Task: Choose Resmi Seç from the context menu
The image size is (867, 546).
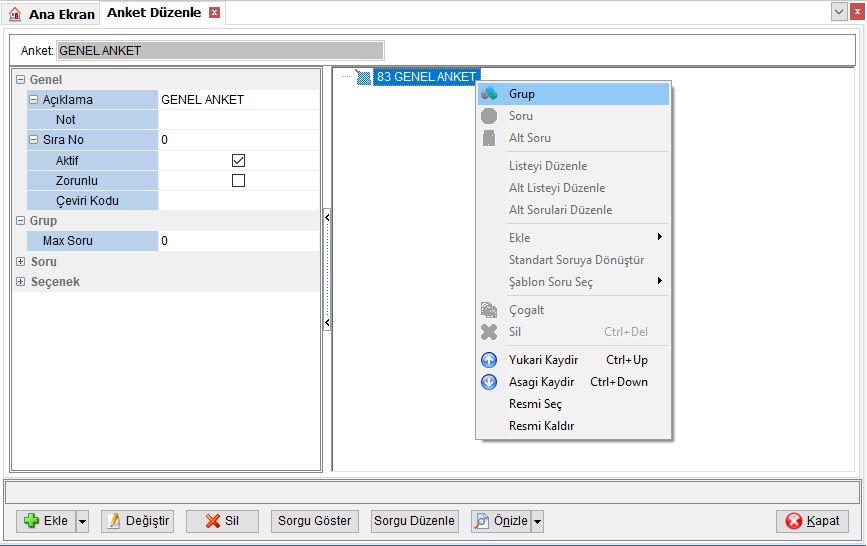Action: 535,404
